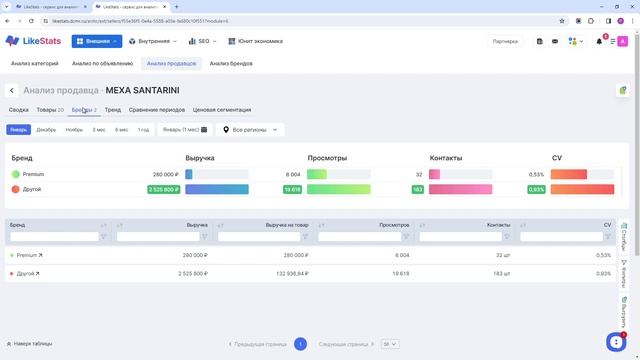The image size is (640, 360).
Task: Open the Январь (1 мес) date picker
Action: click(x=185, y=130)
